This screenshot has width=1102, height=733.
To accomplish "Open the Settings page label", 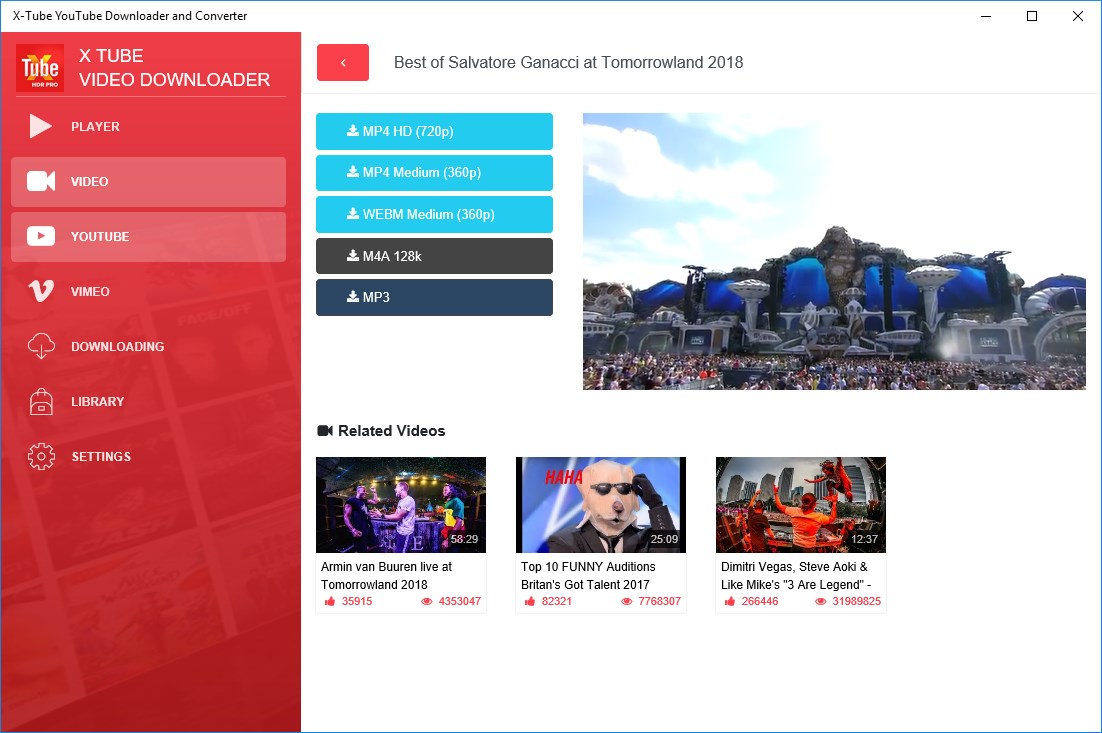I will [101, 457].
